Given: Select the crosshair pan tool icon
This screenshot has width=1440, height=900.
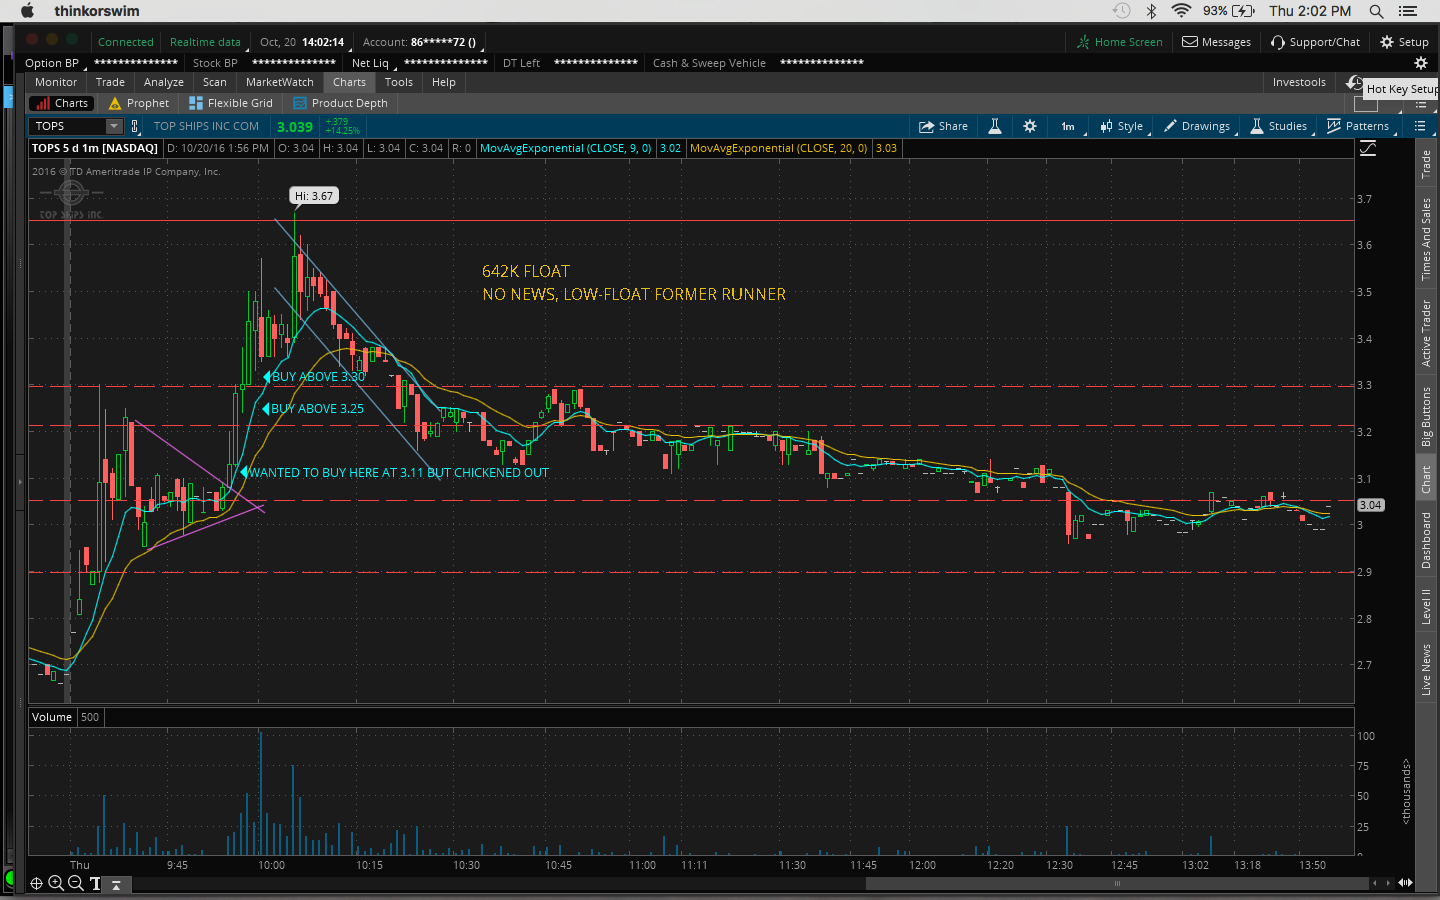Looking at the screenshot, I should coord(36,883).
